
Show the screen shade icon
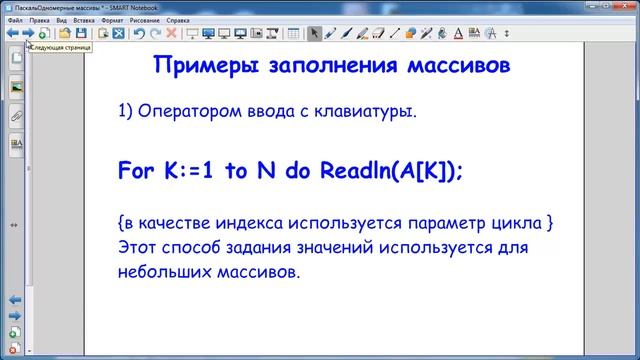[192, 33]
